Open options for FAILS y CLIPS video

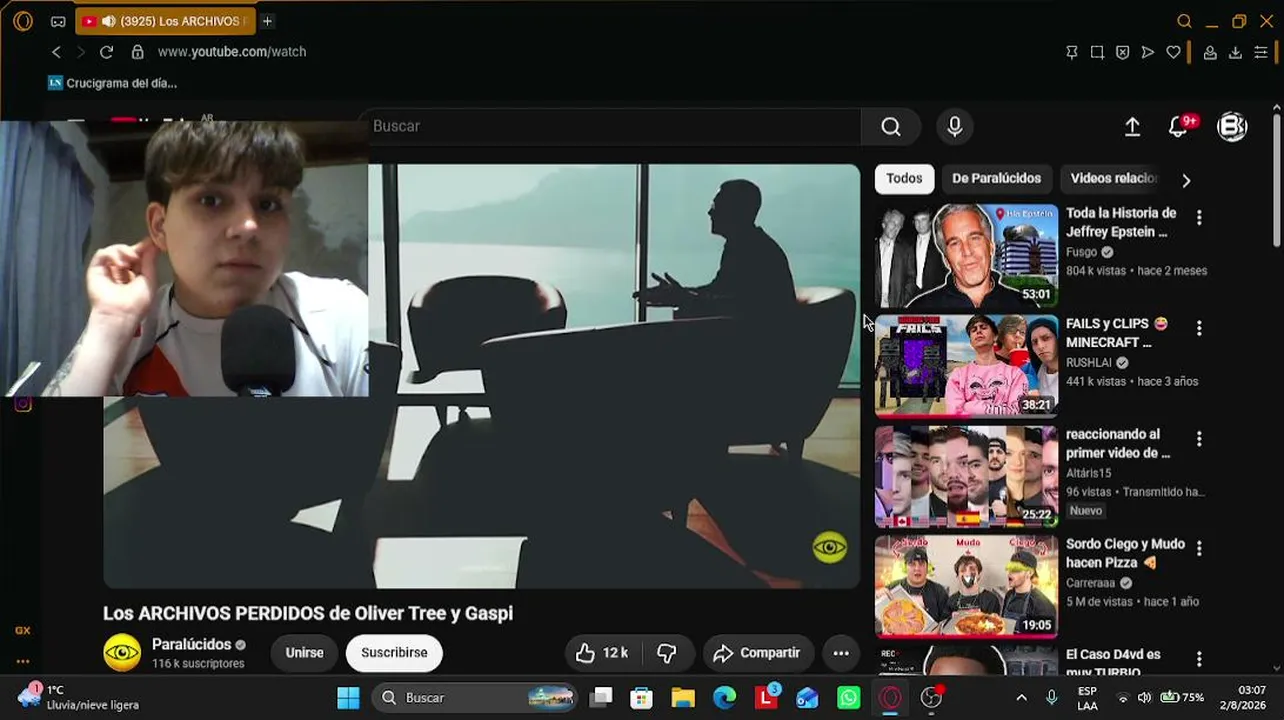(x=1199, y=328)
